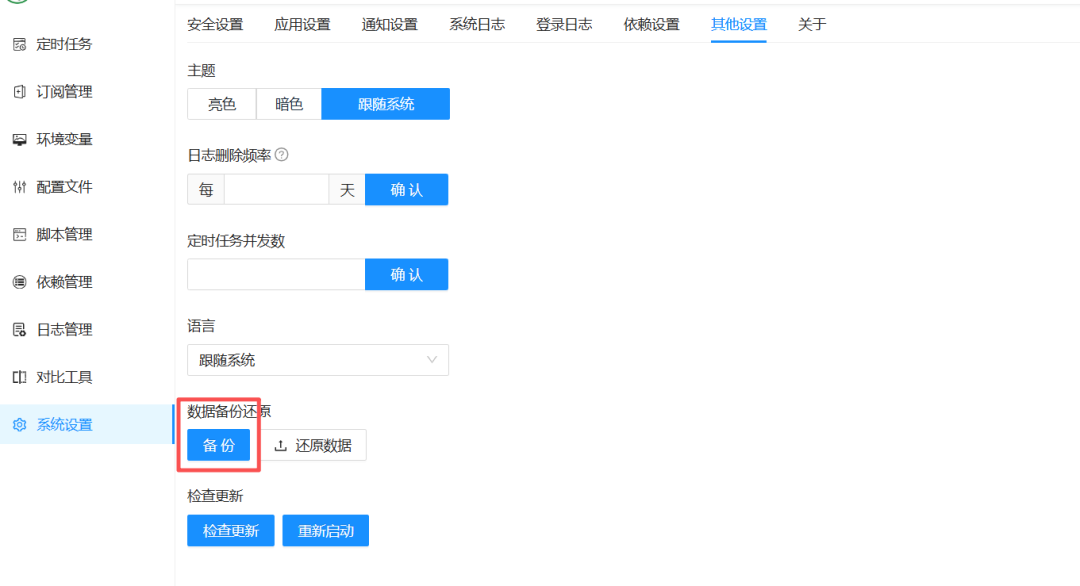Click the 备份 backup button
This screenshot has height=586, width=1080.
218,445
